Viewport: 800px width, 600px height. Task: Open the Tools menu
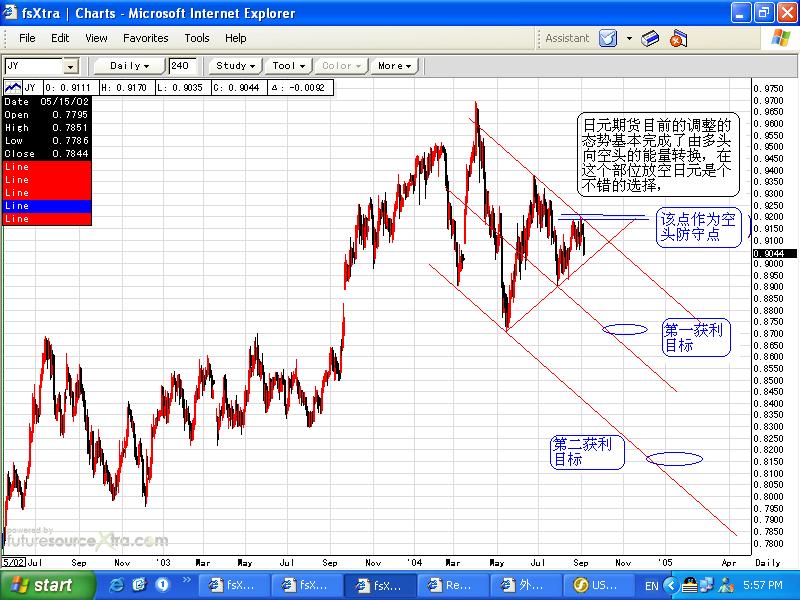(x=196, y=38)
